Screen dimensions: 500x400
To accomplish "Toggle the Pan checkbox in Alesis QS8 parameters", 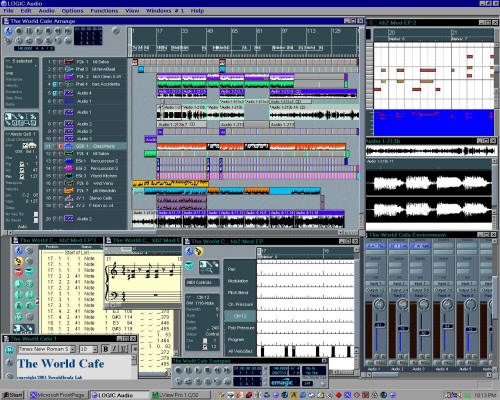I will (22, 176).
